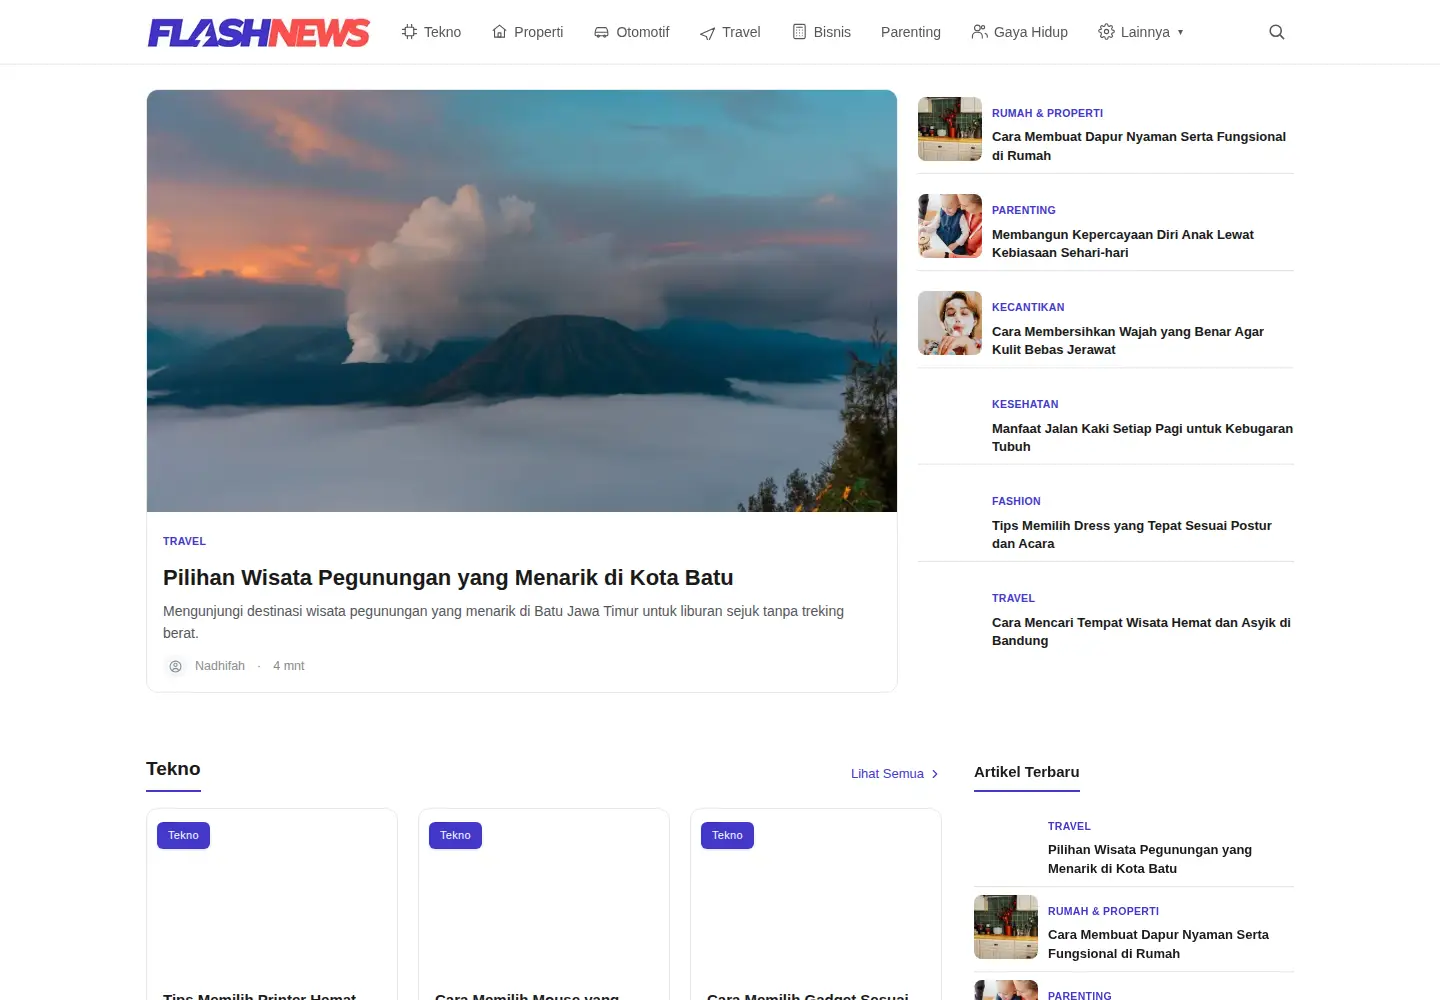Click the kitchen thumbnail under Artikel Terbaru
Image resolution: width=1440 pixels, height=1000 pixels.
[x=1006, y=927]
